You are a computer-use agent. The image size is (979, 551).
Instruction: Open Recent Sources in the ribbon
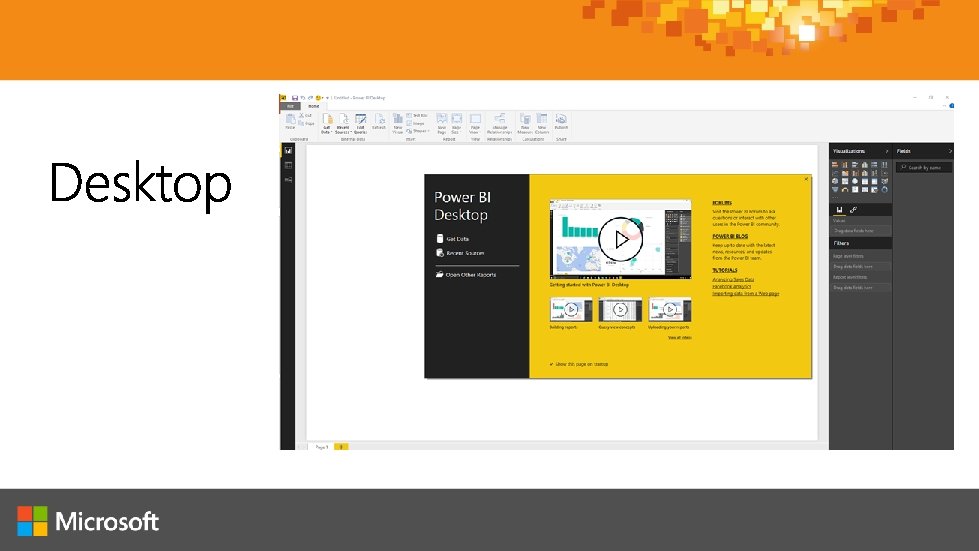click(343, 123)
